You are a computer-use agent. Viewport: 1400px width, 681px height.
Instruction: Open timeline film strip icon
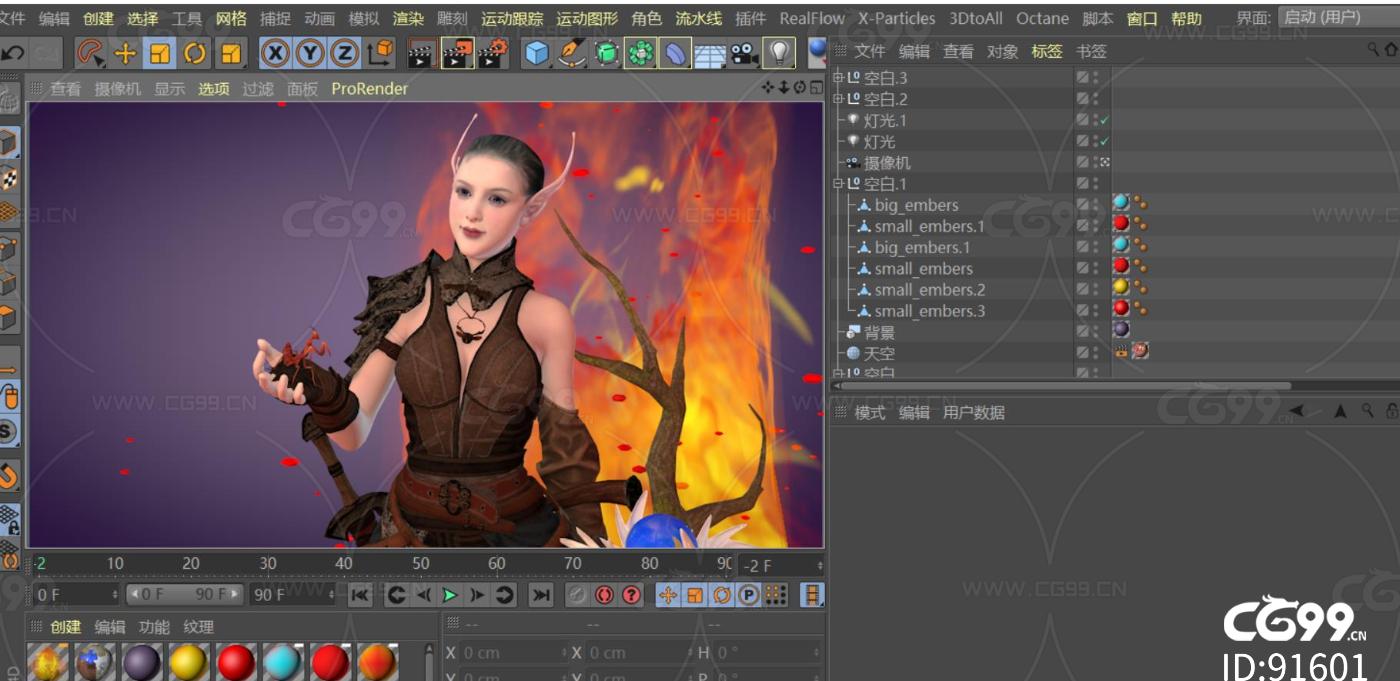[x=812, y=595]
